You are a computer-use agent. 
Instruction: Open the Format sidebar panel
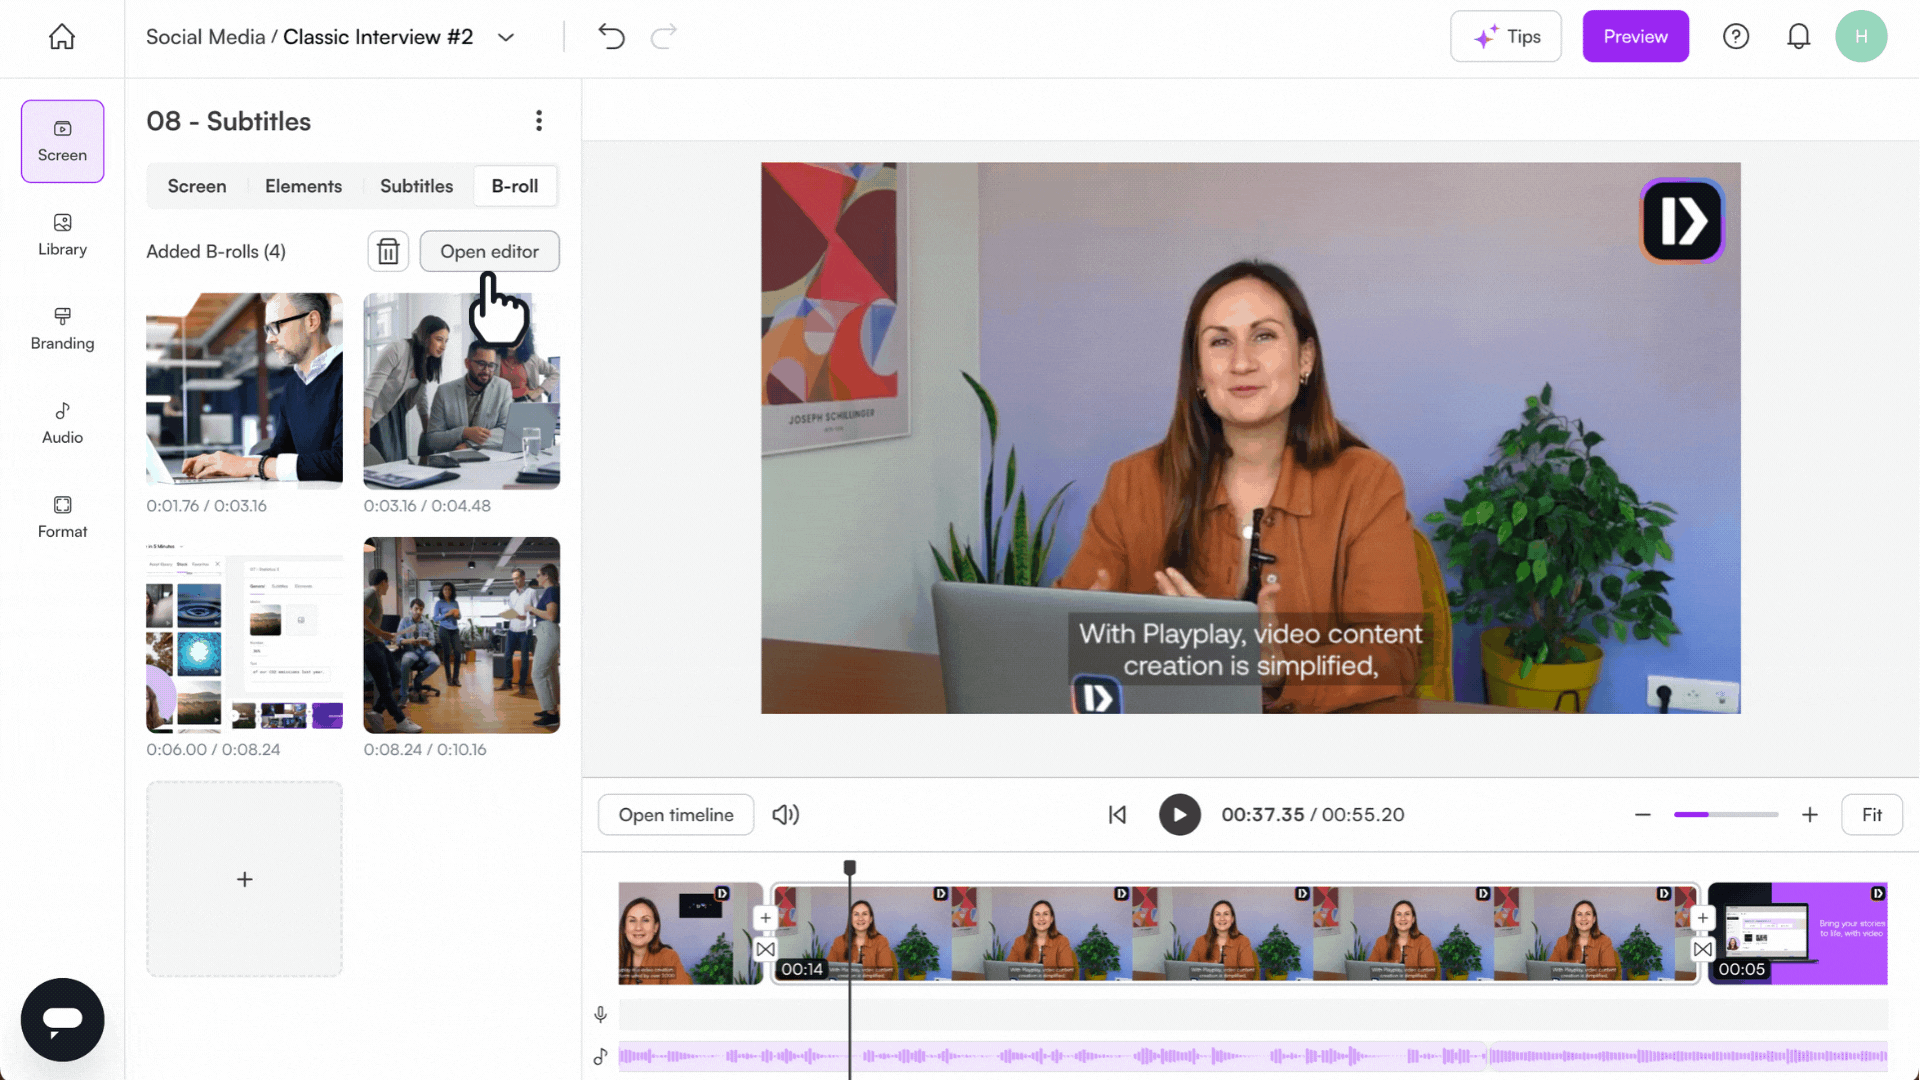click(x=62, y=517)
